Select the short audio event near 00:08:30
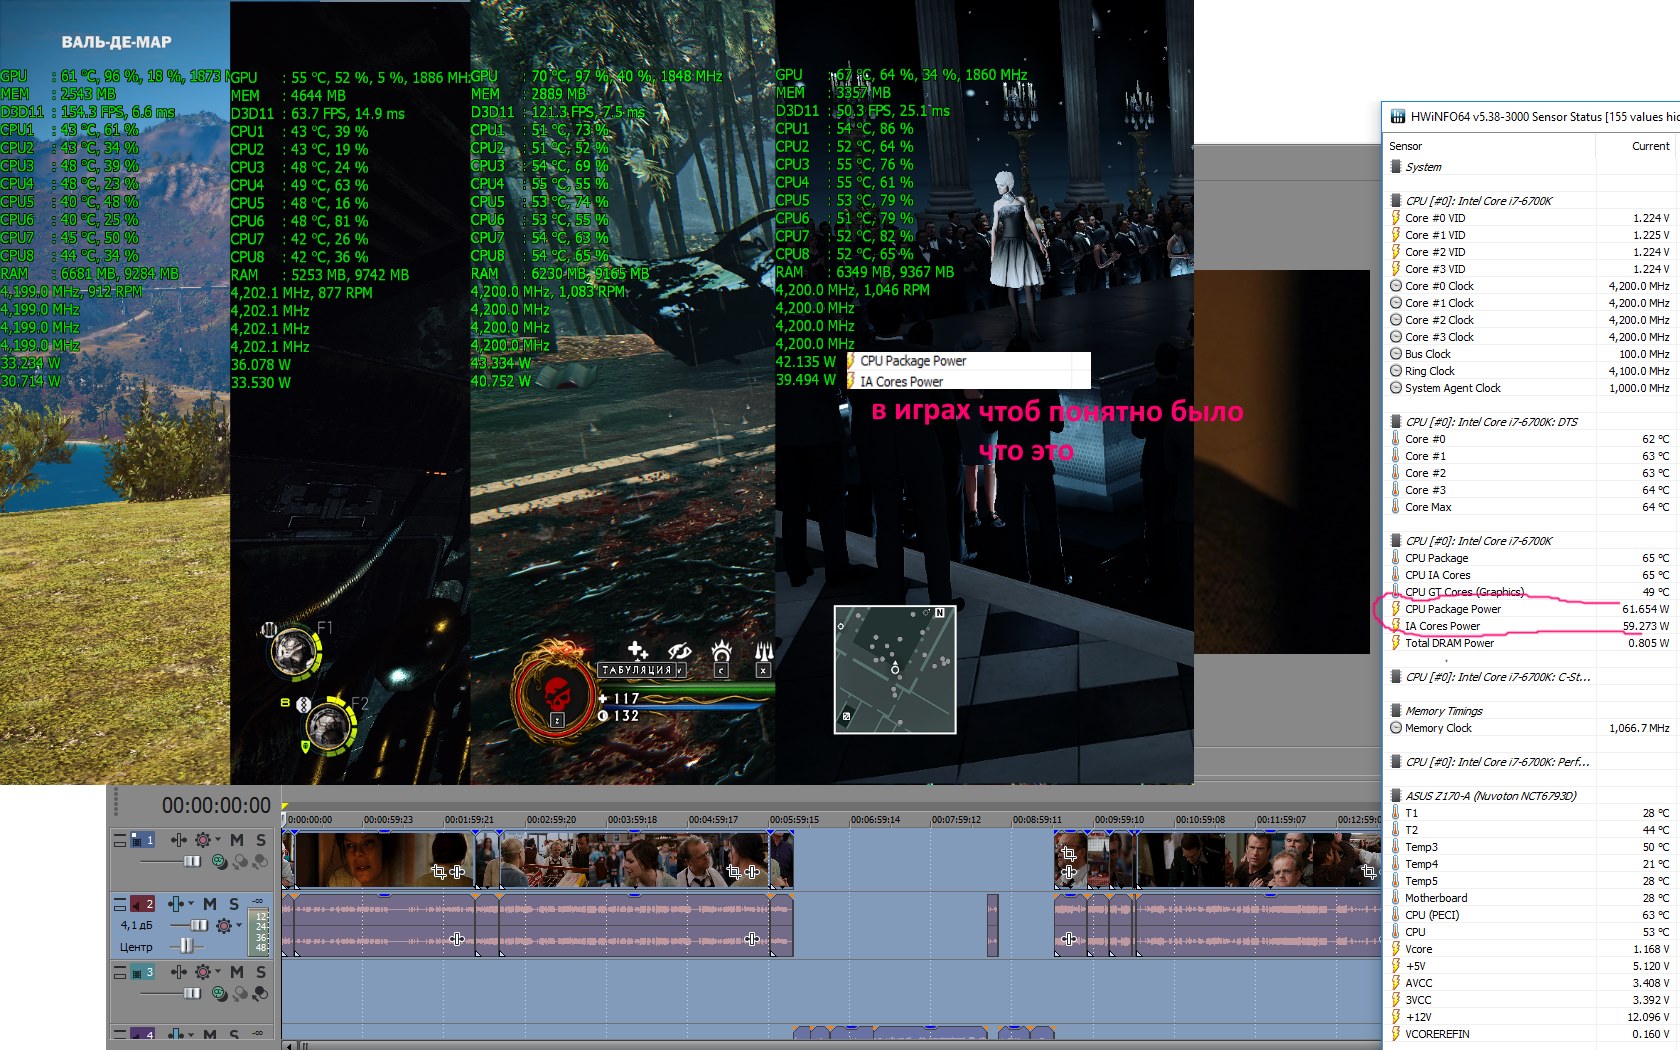The height and width of the screenshot is (1050, 1680). tap(992, 926)
